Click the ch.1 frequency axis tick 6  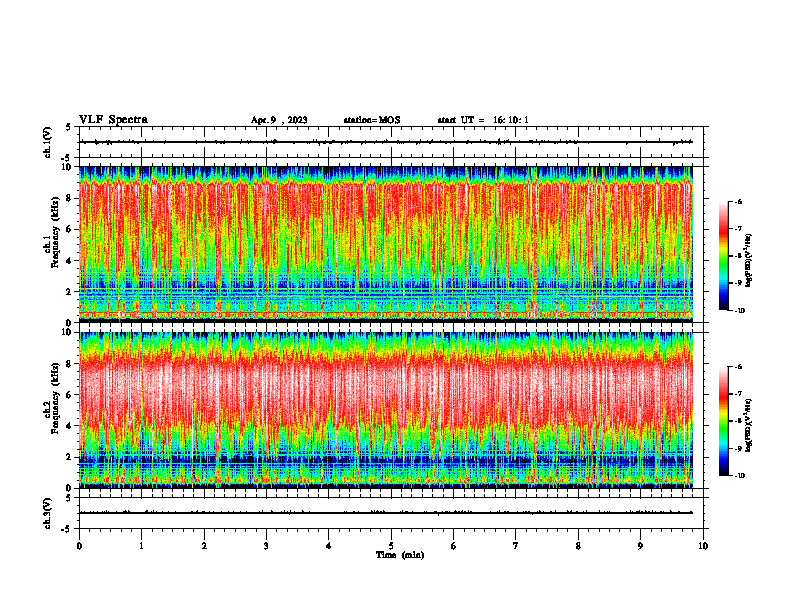[70, 229]
